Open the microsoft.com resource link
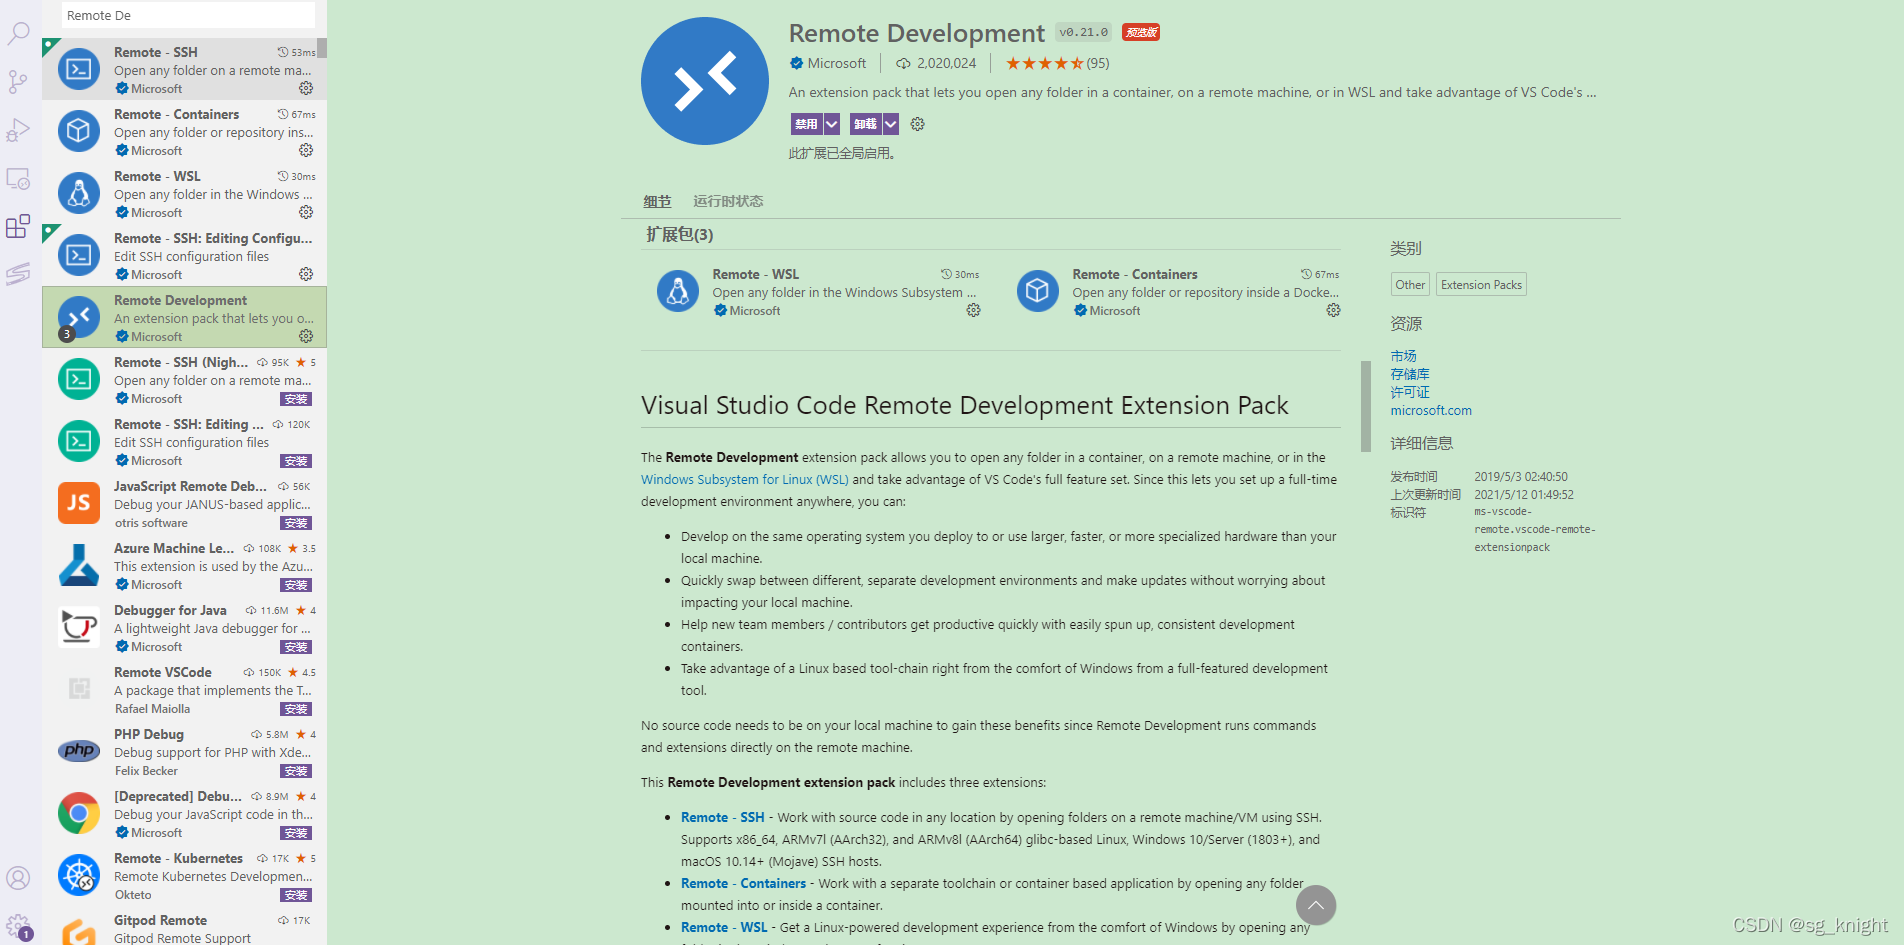Screen dimensions: 1904x945 point(1431,410)
